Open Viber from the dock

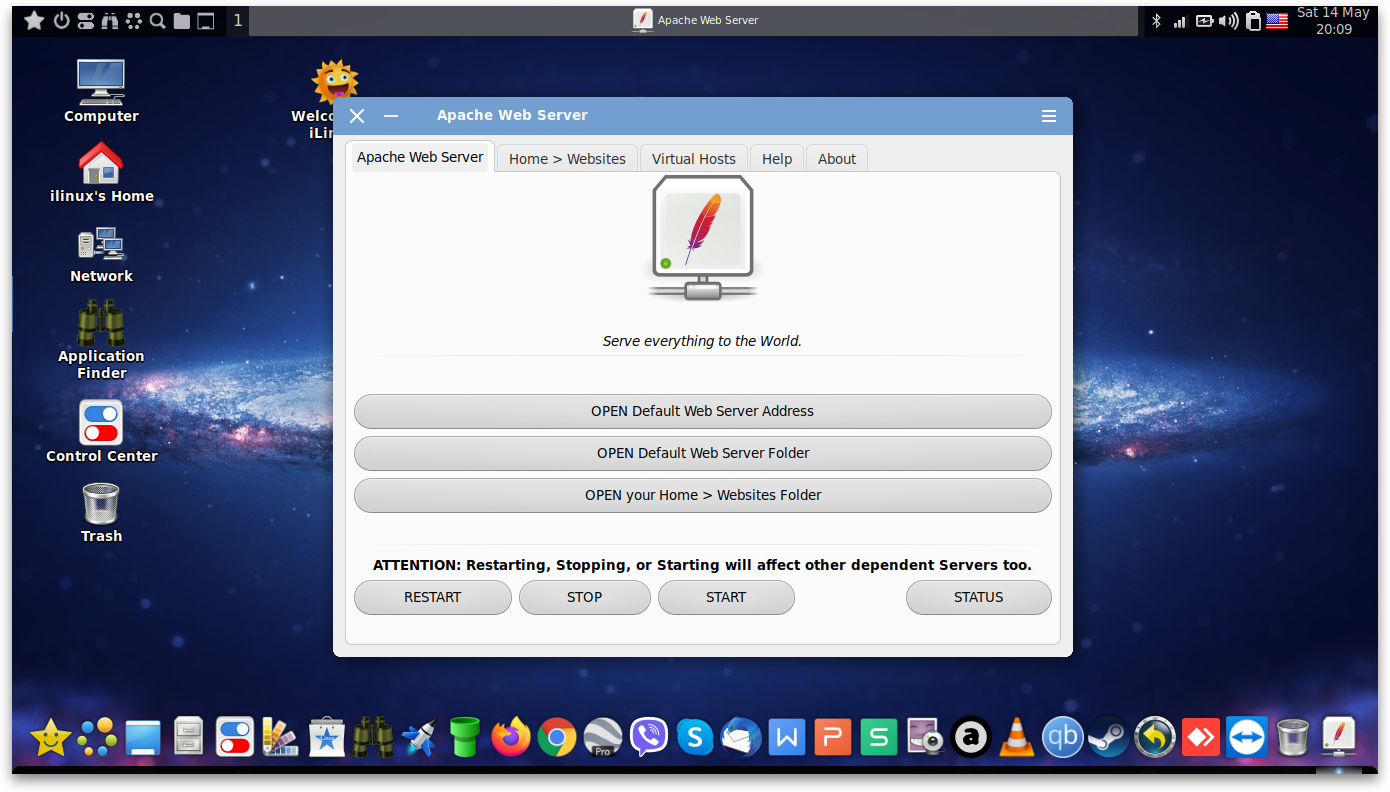click(x=649, y=738)
